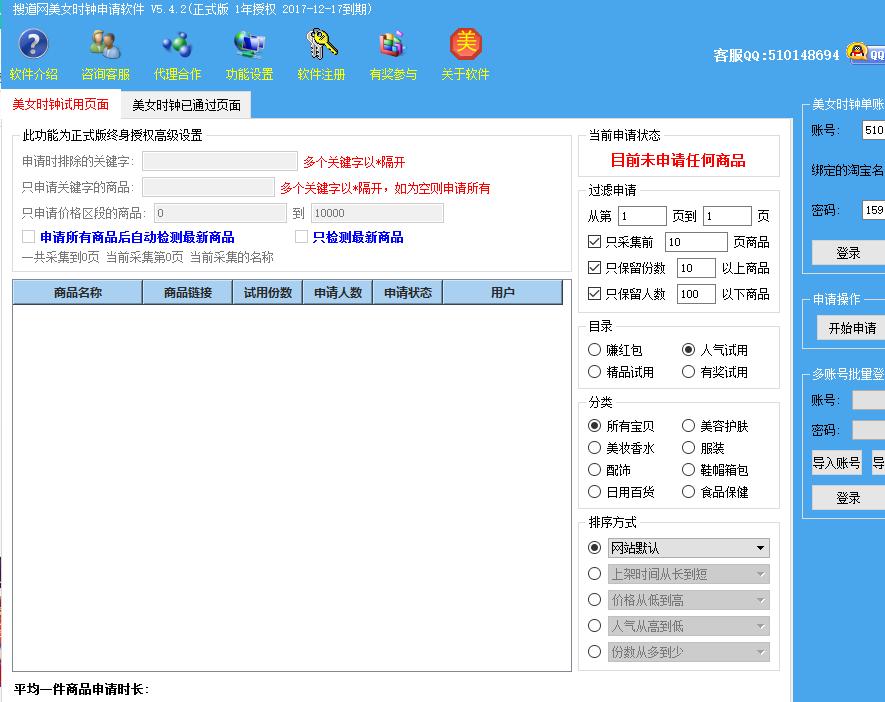Open the QQ contact icon at top right
This screenshot has width=885, height=702.
click(x=859, y=50)
